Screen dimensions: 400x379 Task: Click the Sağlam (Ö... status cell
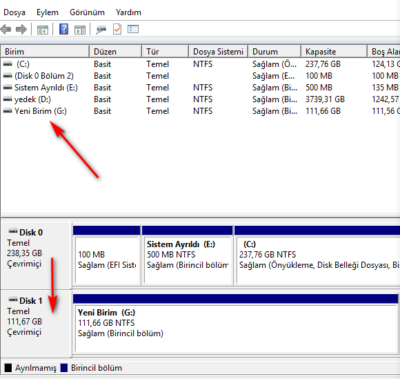coord(274,64)
